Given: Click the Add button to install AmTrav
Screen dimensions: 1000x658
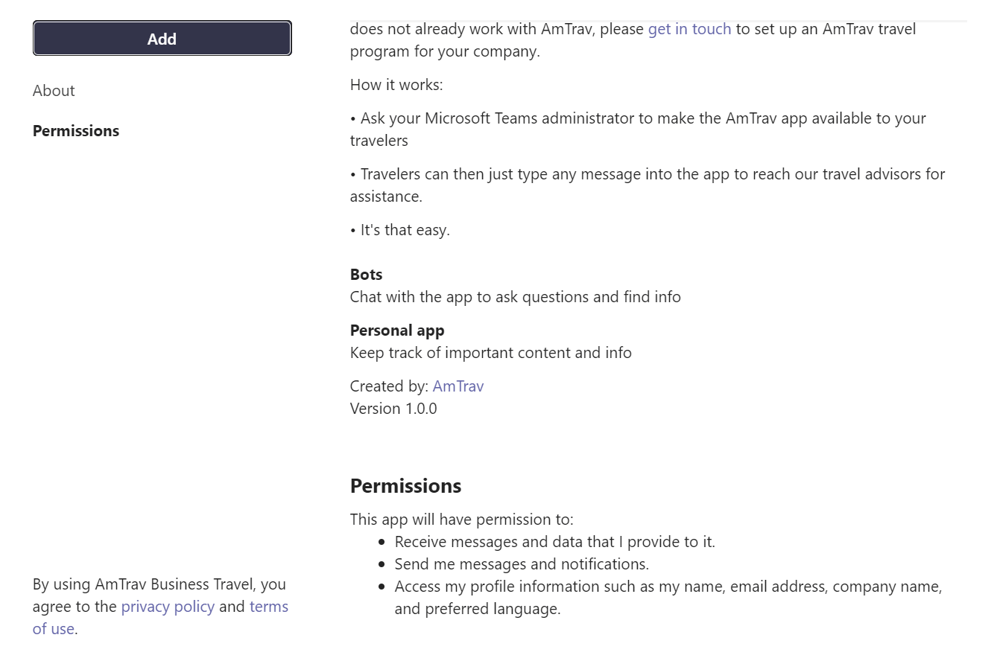Looking at the screenshot, I should [x=161, y=38].
